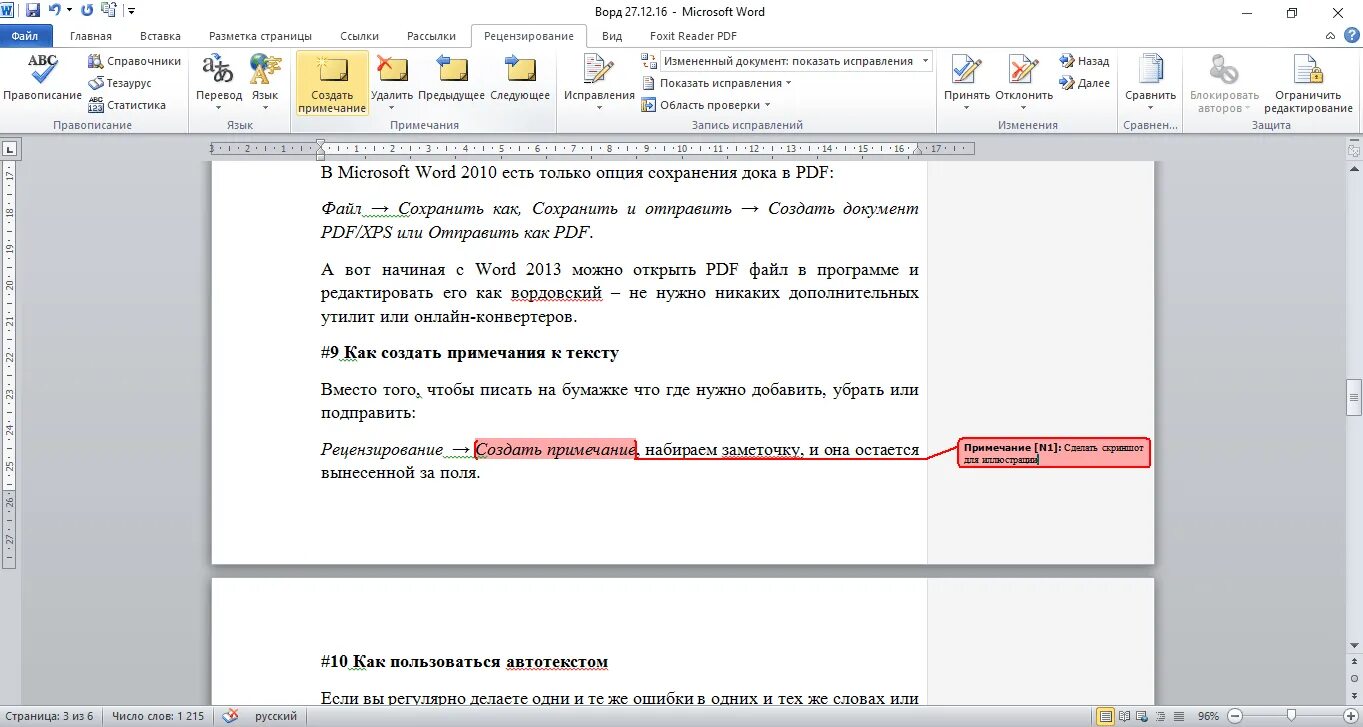Open Сравнить documents tool
This screenshot has width=1363, height=727.
click(x=1150, y=80)
